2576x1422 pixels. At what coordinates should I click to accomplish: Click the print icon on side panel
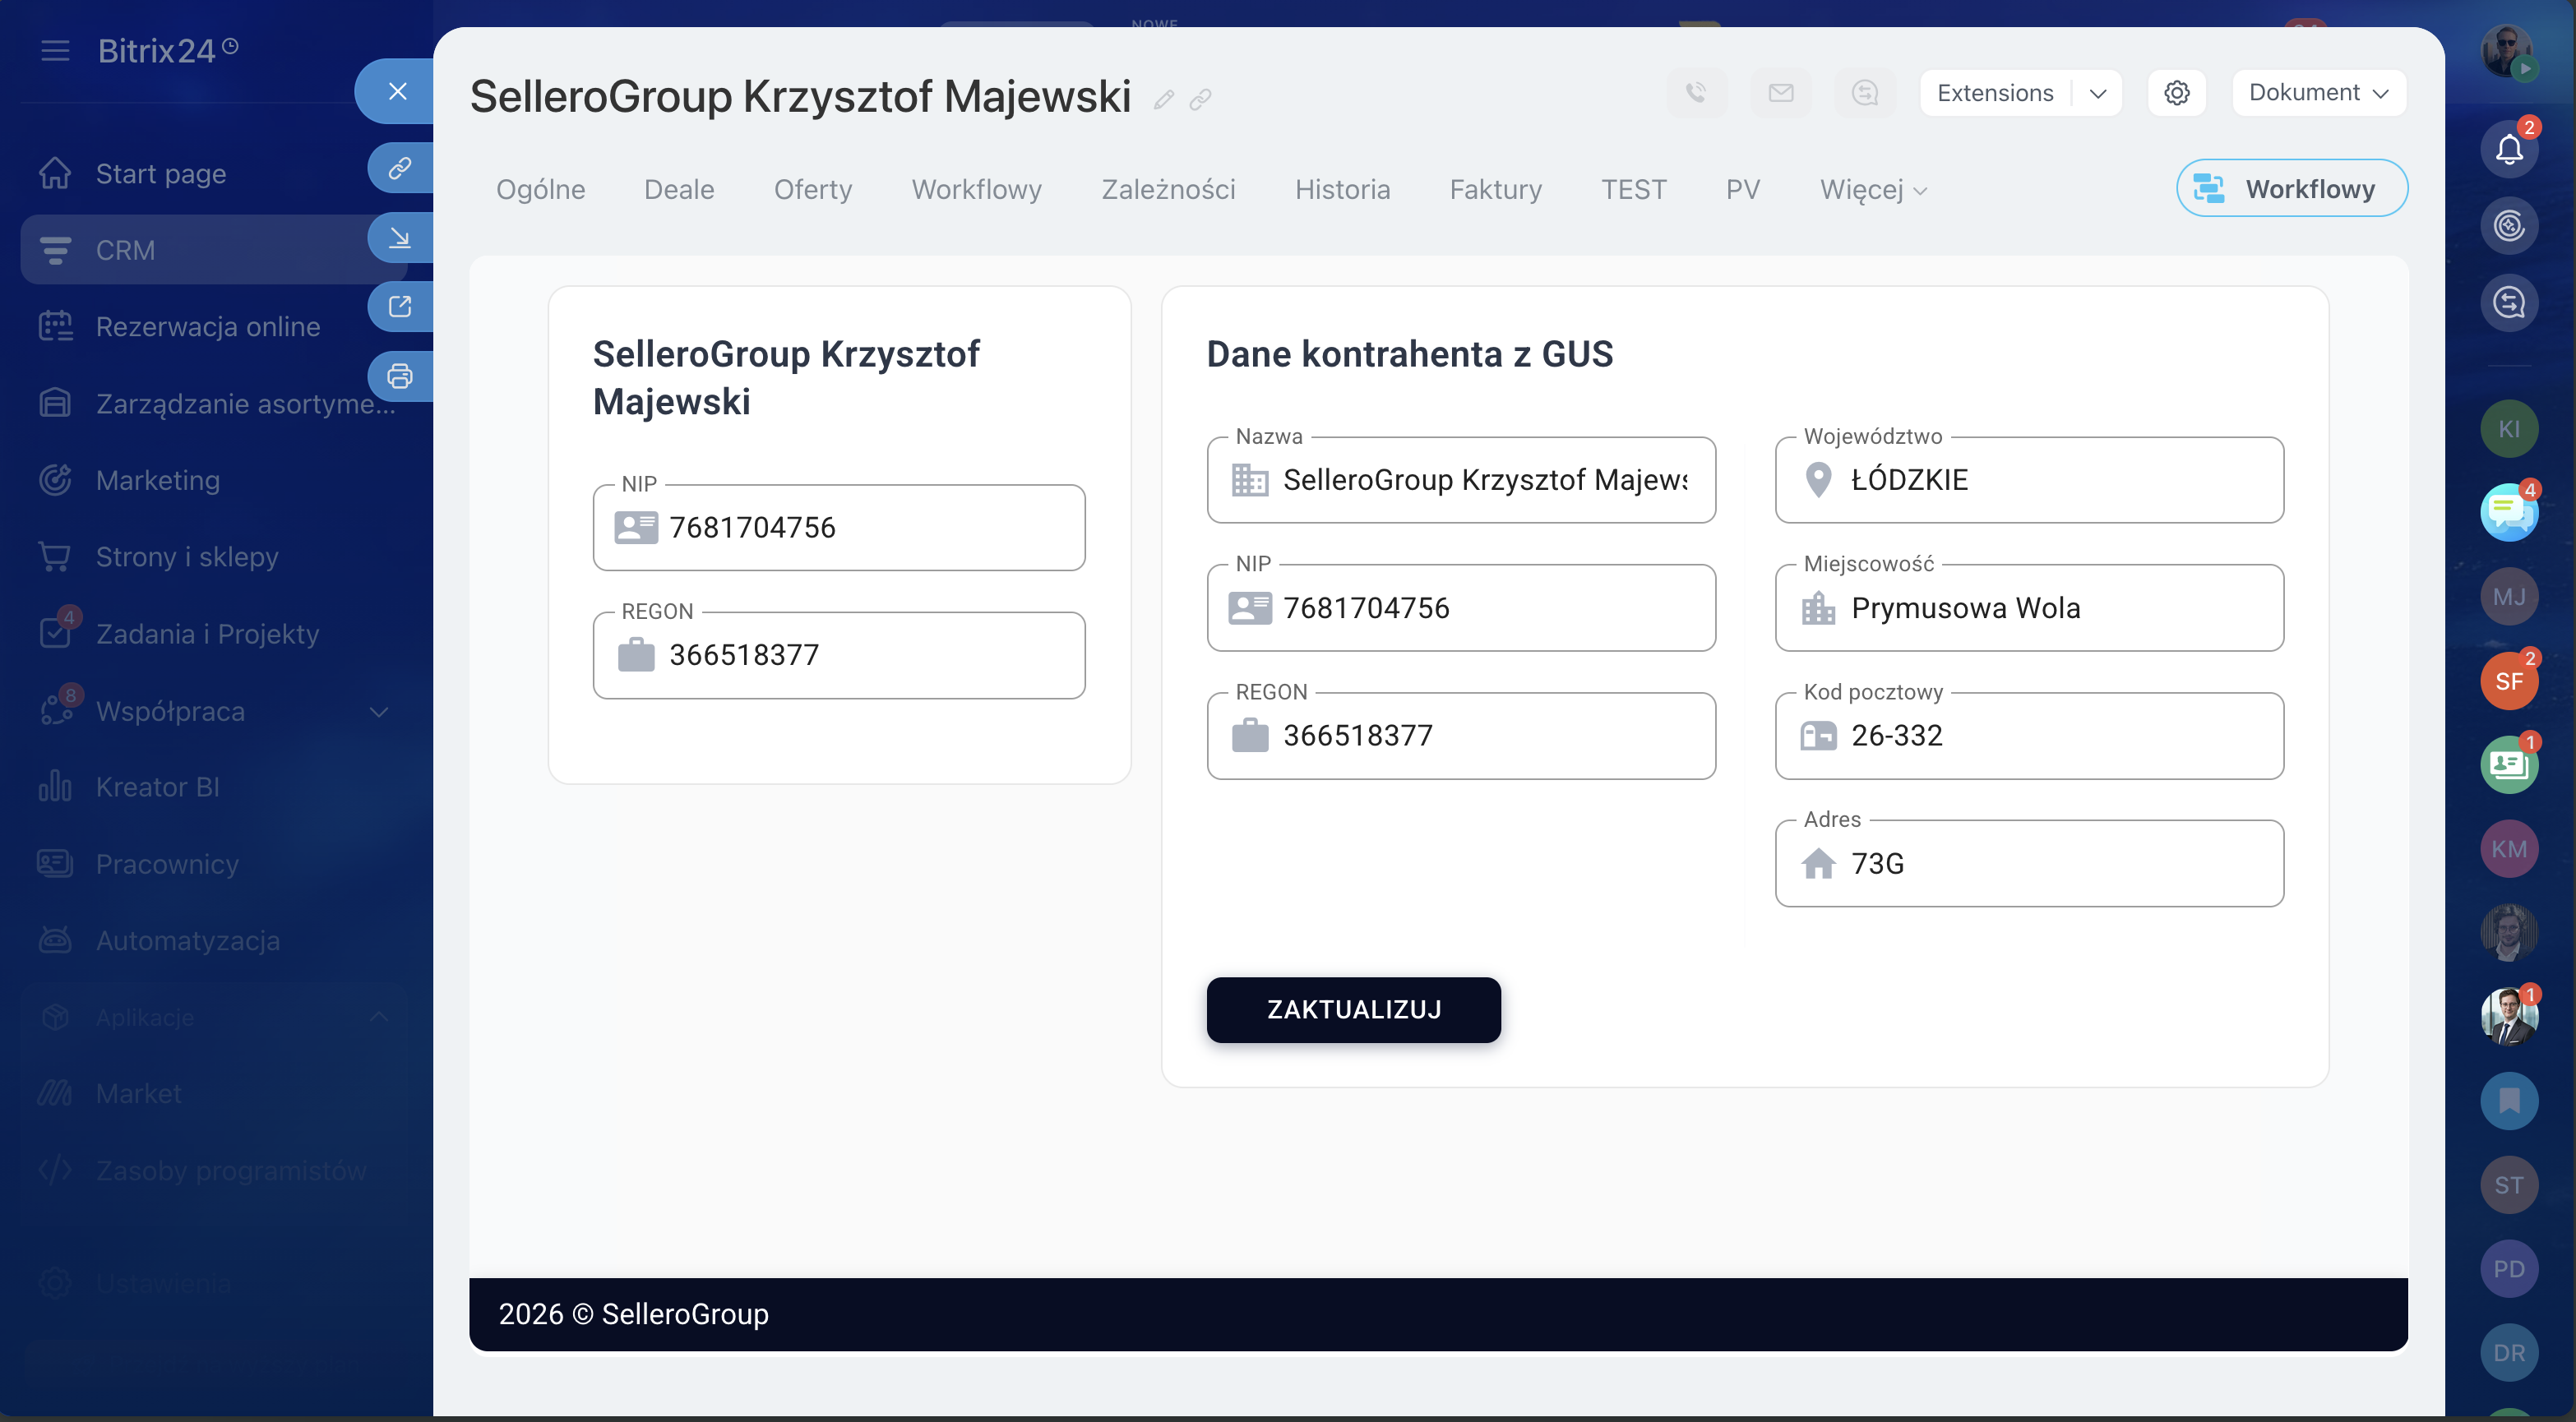point(400,376)
